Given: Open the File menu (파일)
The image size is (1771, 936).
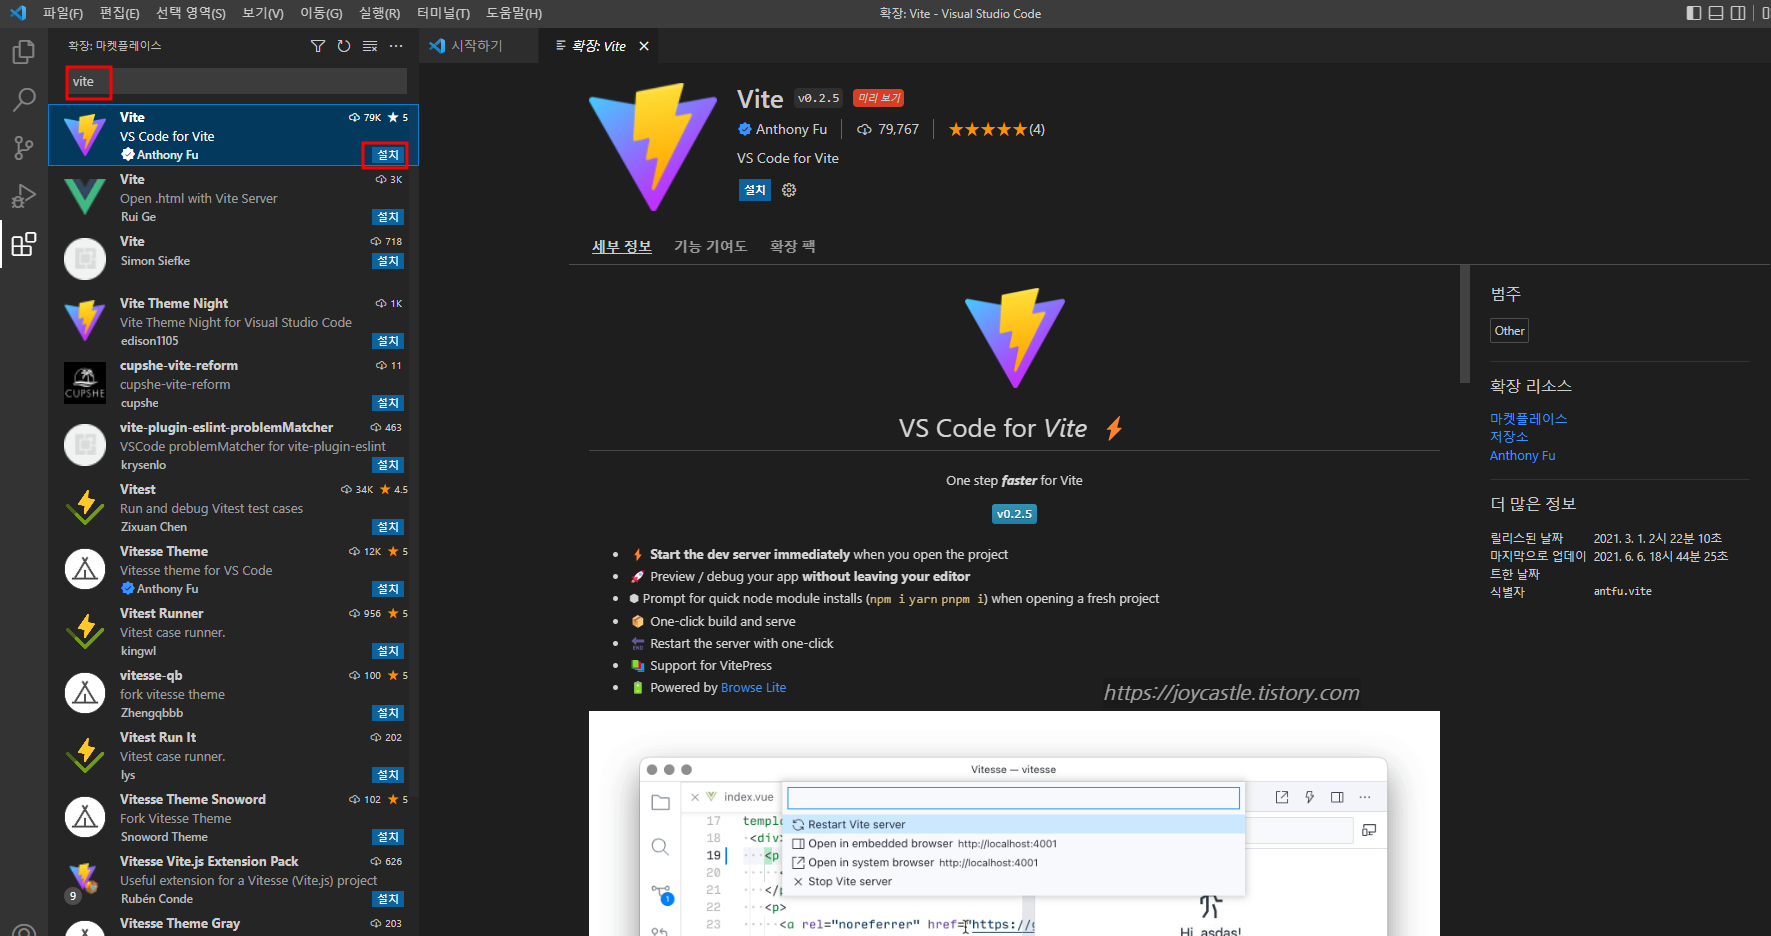Looking at the screenshot, I should 63,13.
